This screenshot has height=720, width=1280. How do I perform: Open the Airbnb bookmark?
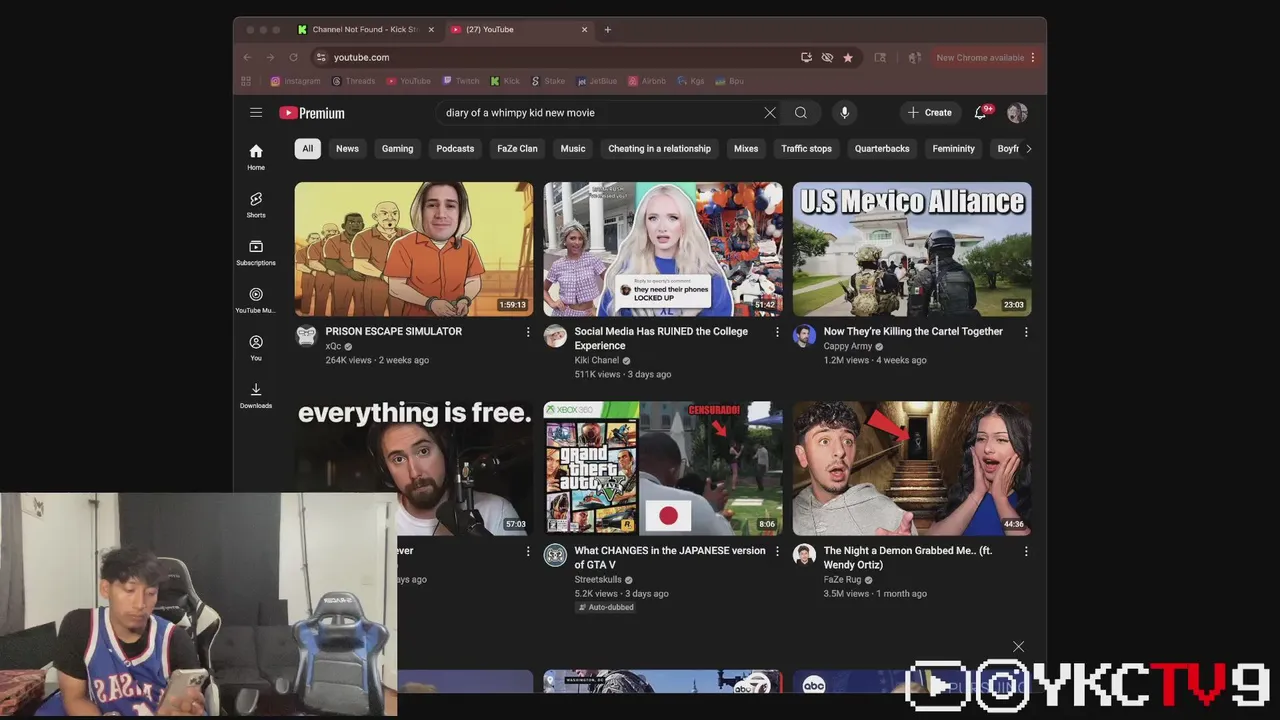coord(646,81)
